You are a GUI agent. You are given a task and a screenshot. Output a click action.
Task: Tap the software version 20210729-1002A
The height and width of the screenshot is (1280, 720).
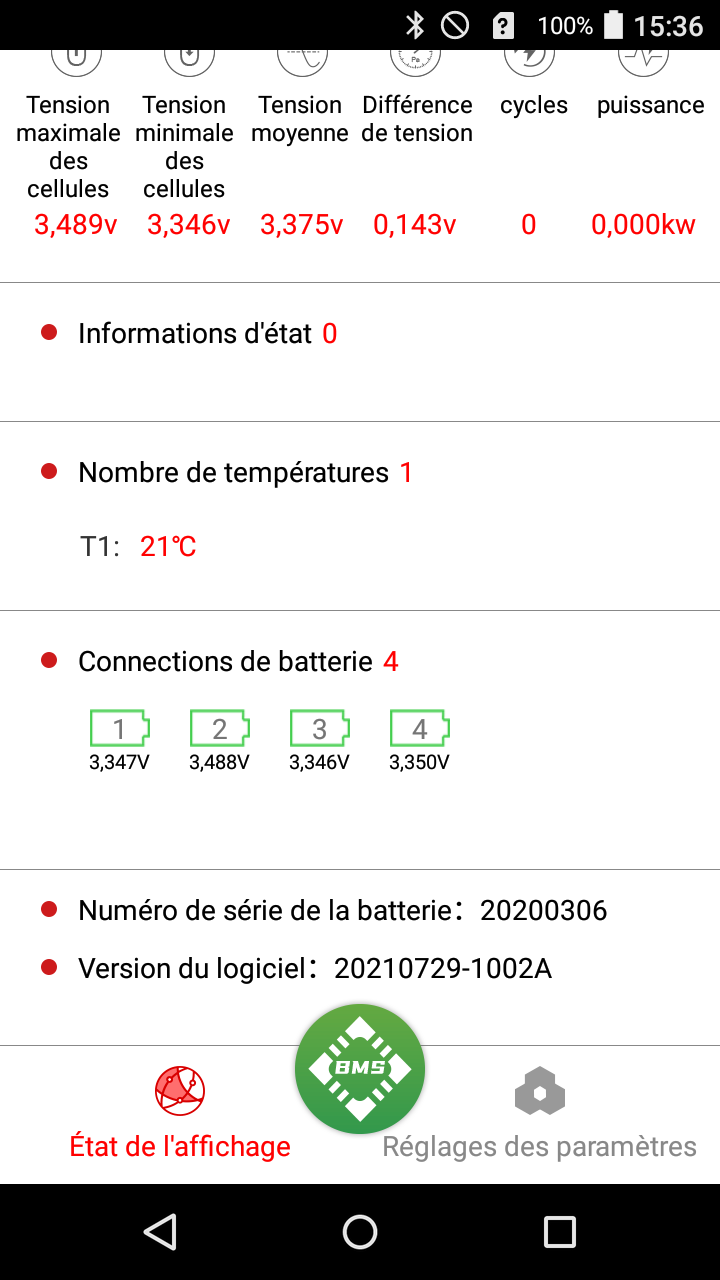coord(443,968)
